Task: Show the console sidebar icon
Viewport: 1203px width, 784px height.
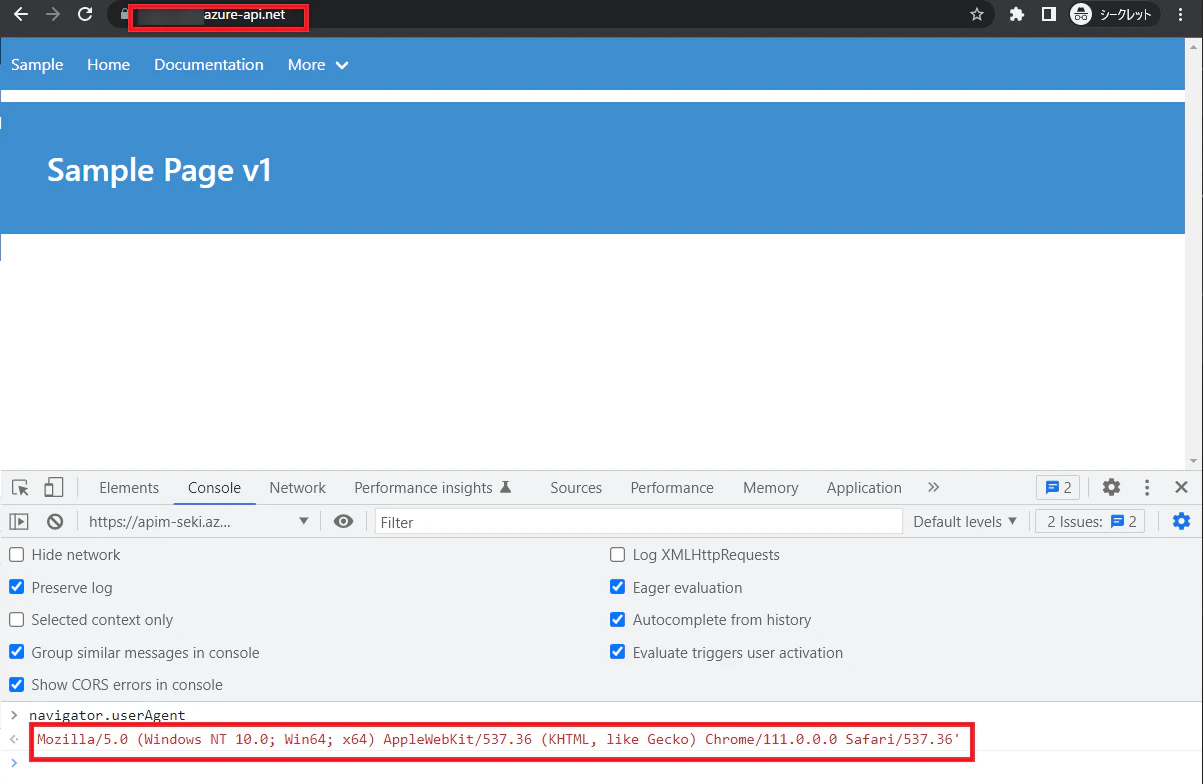Action: 19,522
